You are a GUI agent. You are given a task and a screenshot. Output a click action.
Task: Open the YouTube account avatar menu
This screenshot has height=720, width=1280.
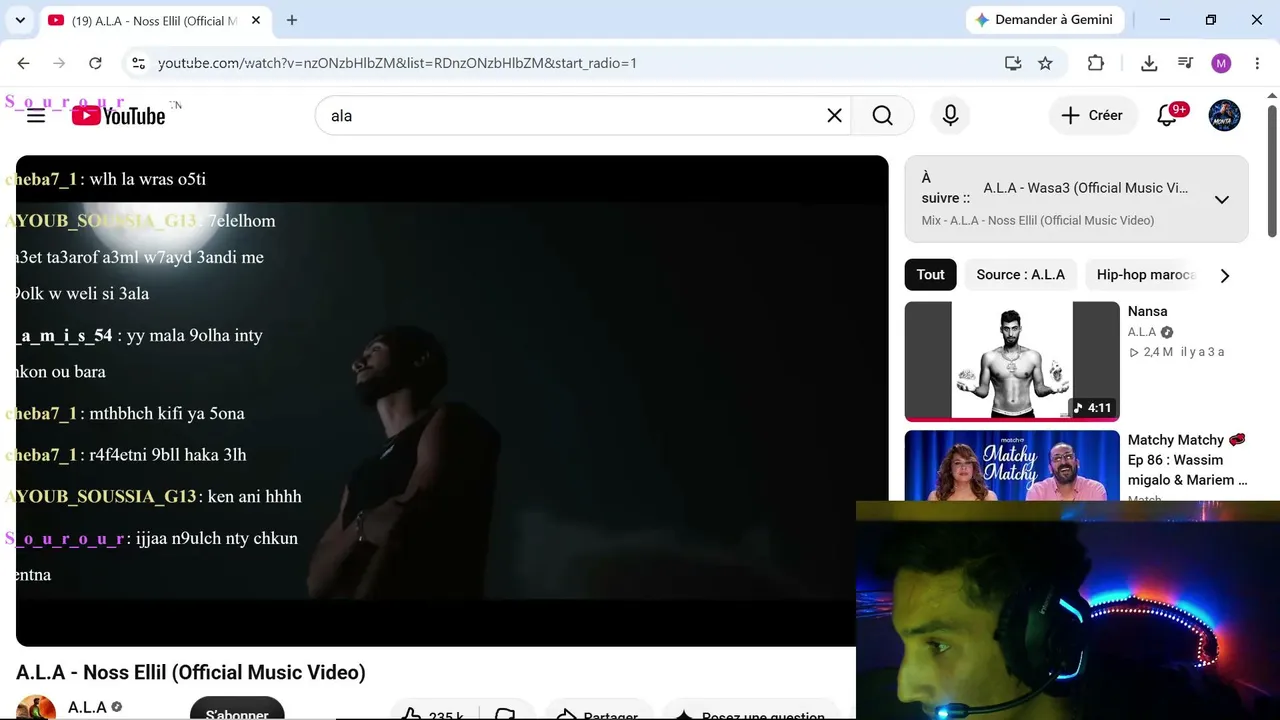pyautogui.click(x=1224, y=116)
